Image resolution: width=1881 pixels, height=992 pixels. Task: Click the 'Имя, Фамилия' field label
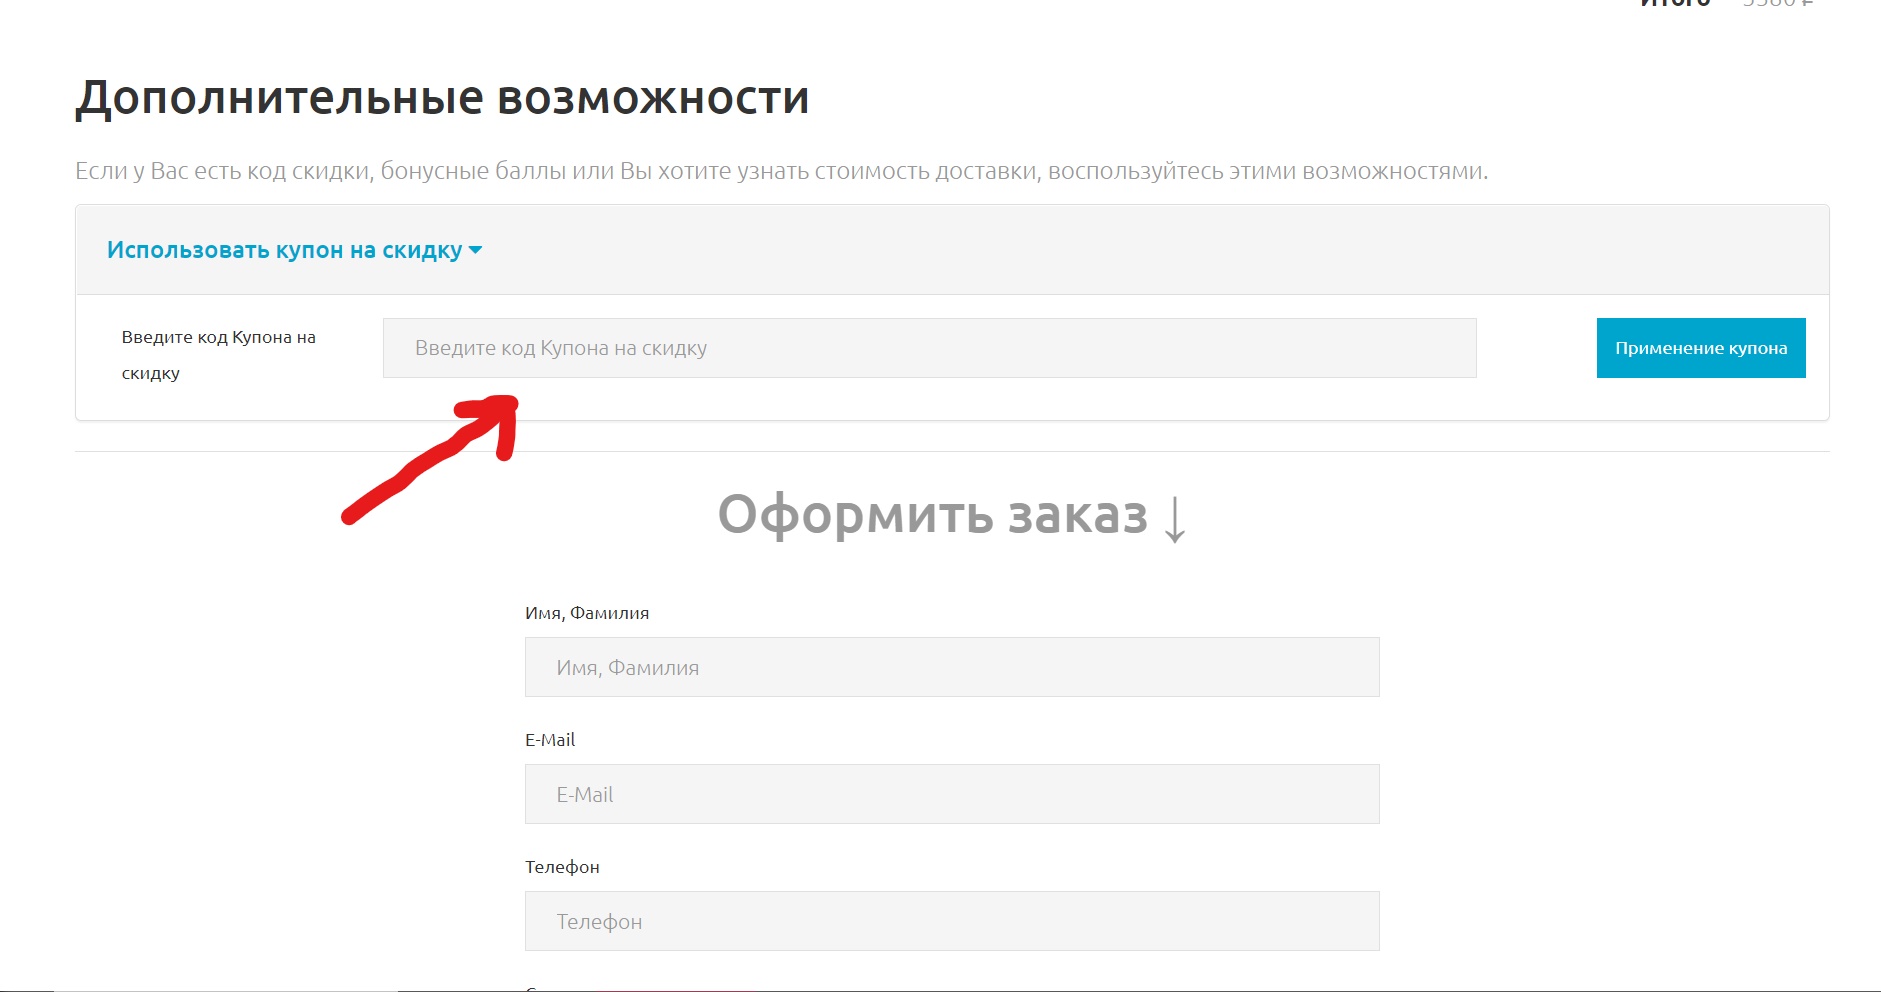tap(587, 613)
